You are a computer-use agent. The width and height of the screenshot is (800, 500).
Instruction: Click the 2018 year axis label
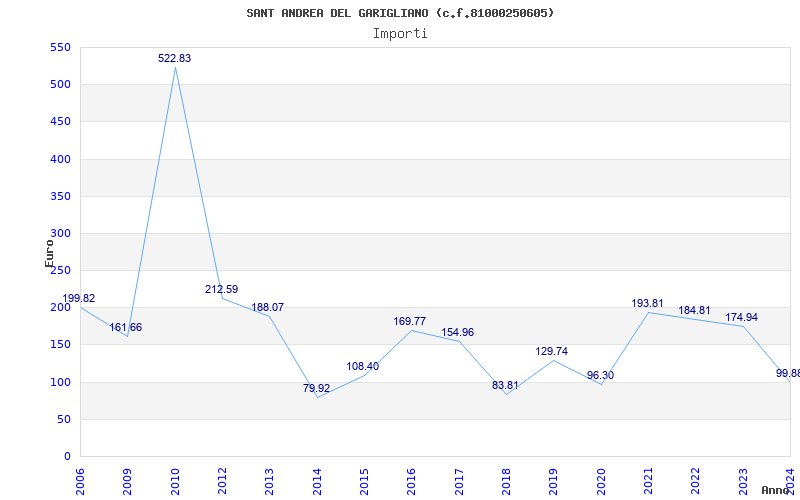(x=506, y=482)
